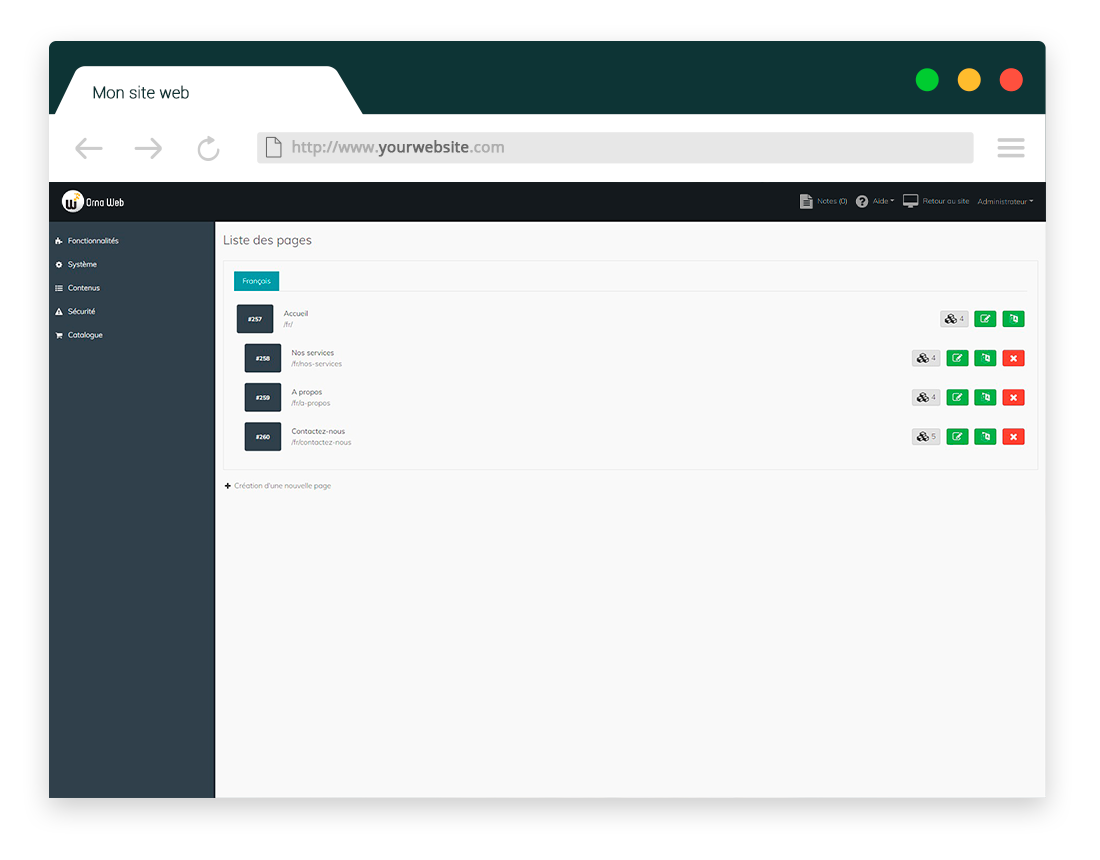
Task: Open the browser hamburger menu
Action: [x=1011, y=148]
